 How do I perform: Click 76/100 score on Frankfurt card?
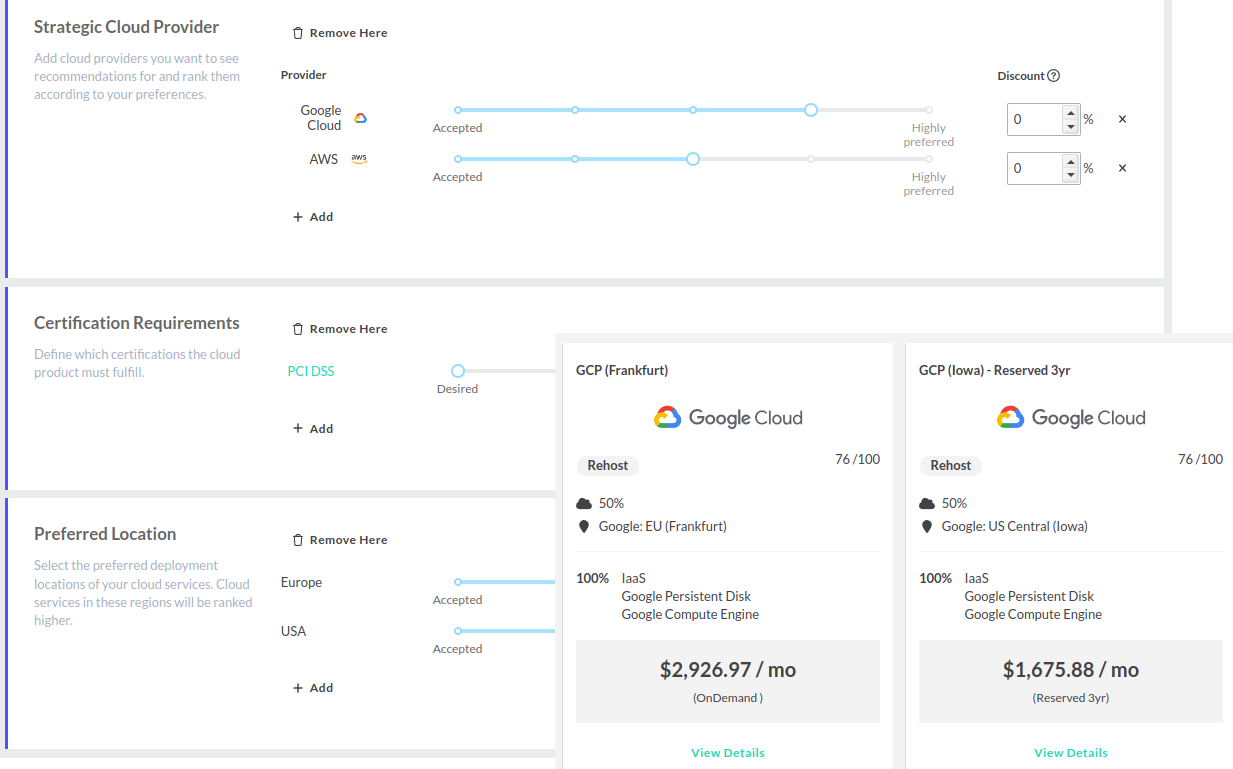[x=858, y=460]
